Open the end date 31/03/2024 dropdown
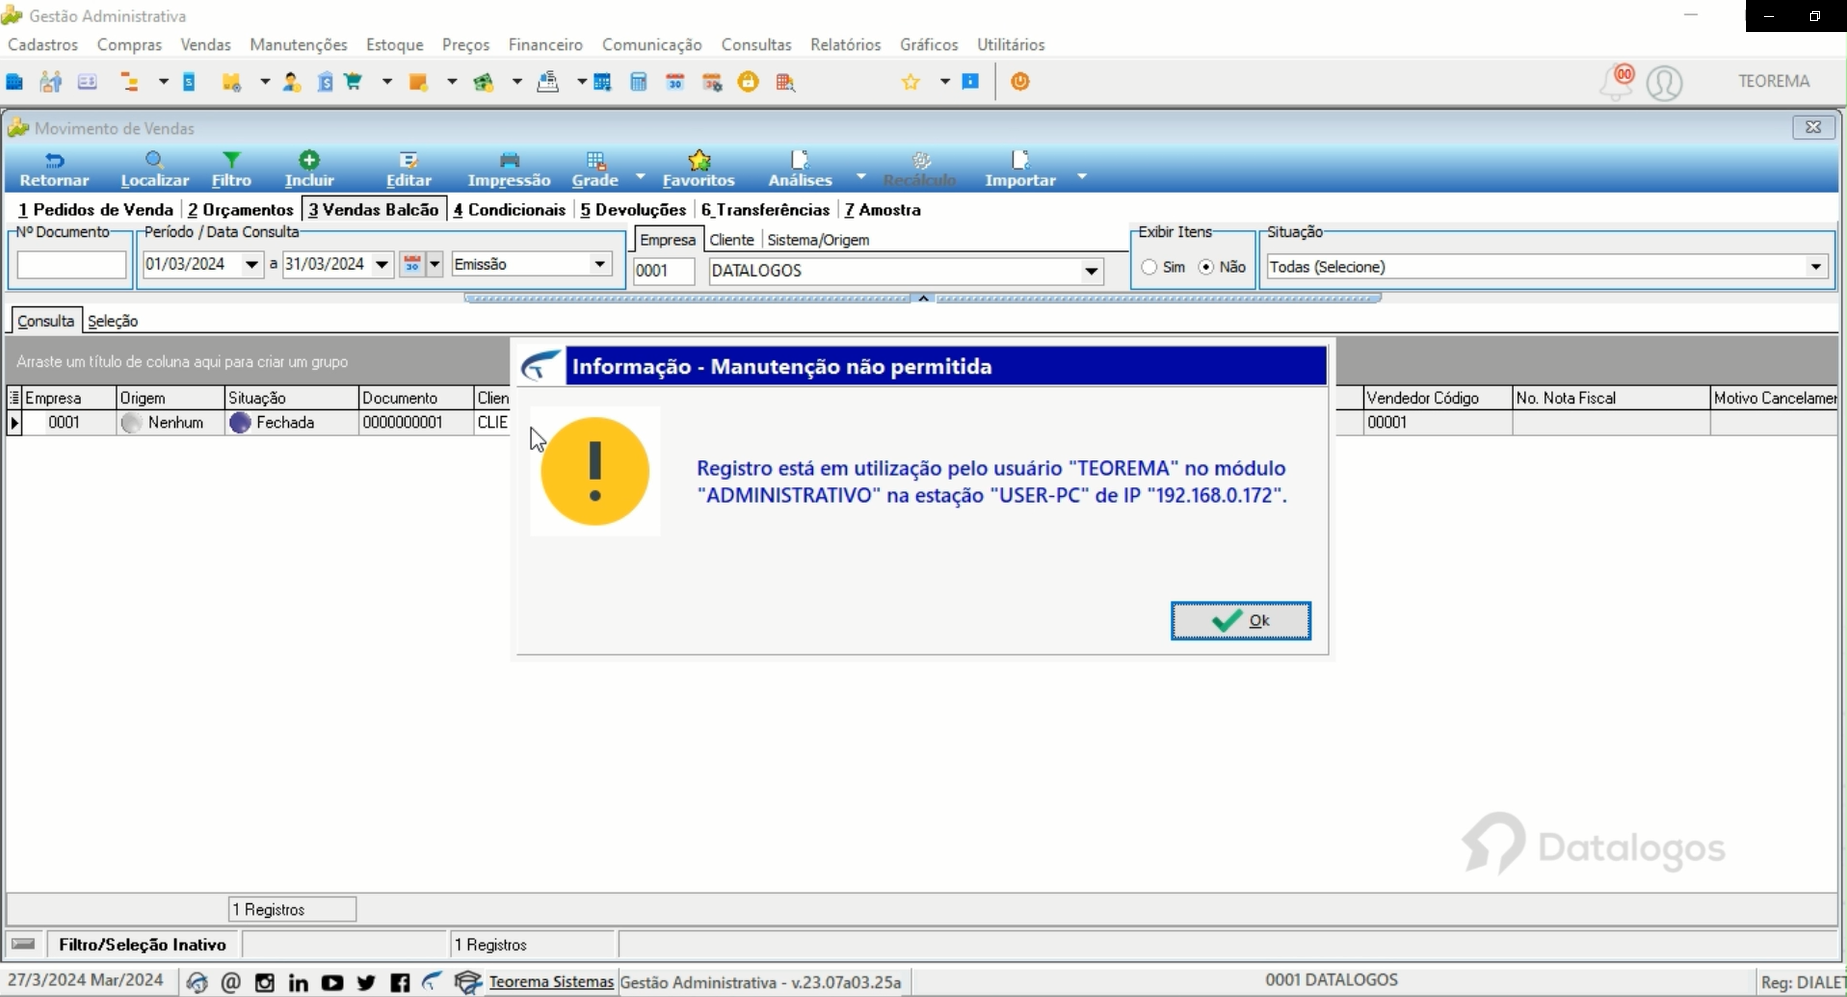Viewport: 1847px width, 997px height. (x=382, y=265)
